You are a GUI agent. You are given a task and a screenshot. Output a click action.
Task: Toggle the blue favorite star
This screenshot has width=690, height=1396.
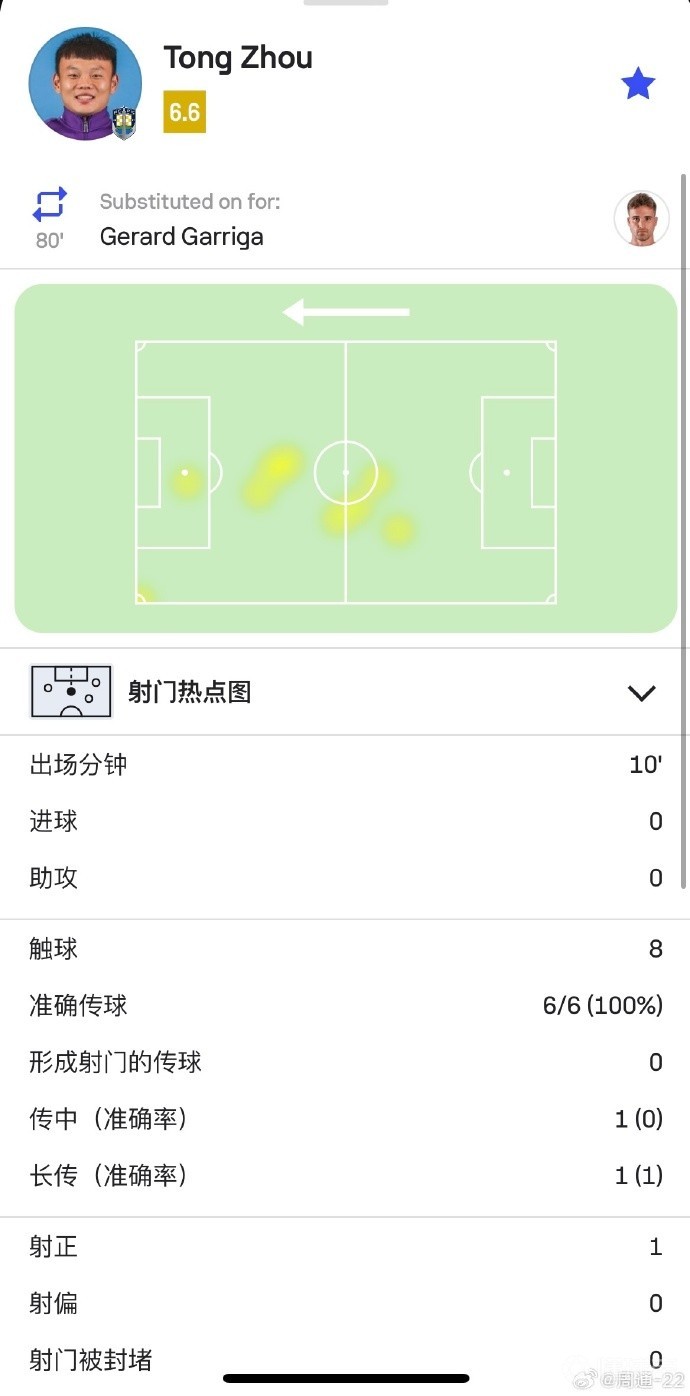coord(637,84)
